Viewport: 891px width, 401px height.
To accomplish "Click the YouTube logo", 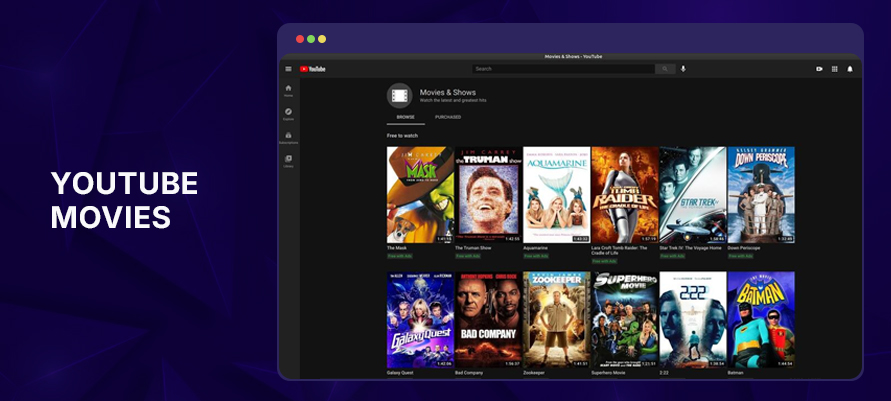I will [x=313, y=69].
